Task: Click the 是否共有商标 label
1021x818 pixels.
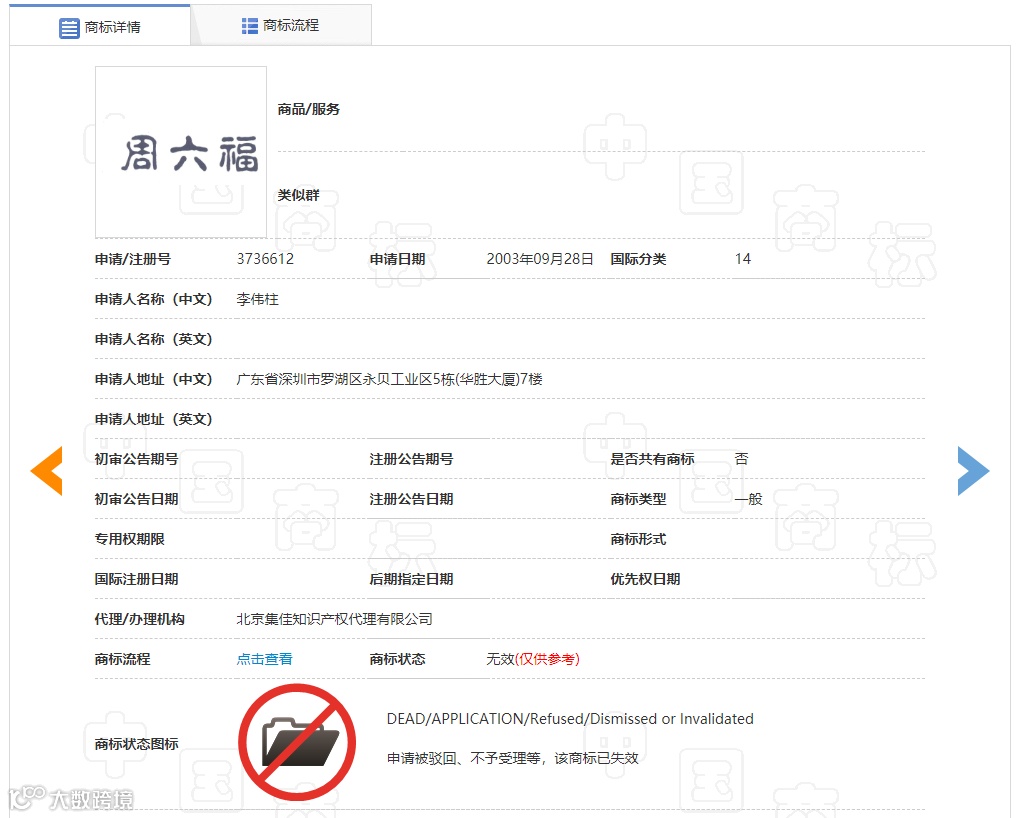Action: point(652,459)
